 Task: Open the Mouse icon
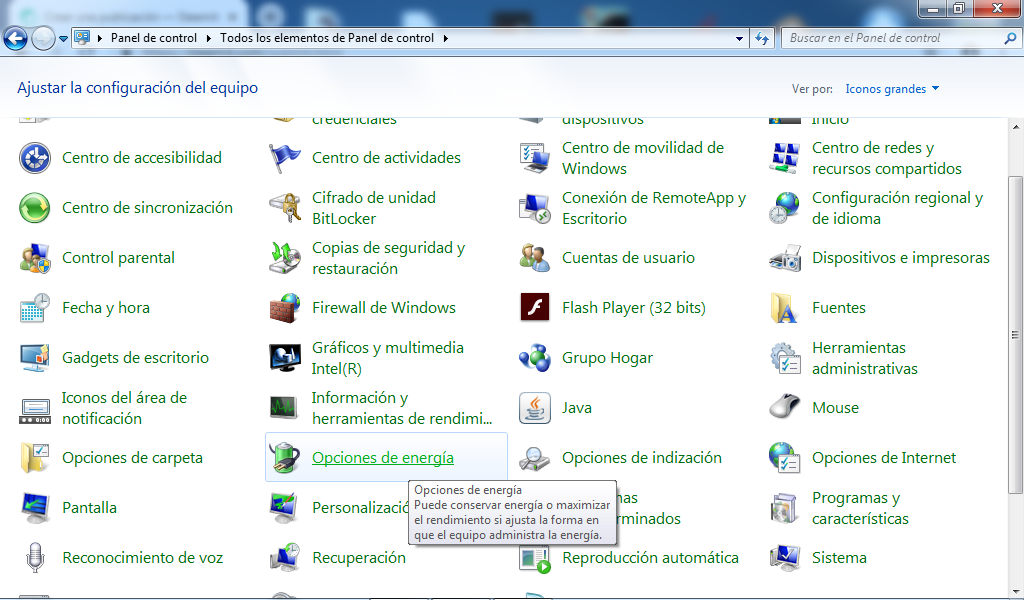[785, 406]
